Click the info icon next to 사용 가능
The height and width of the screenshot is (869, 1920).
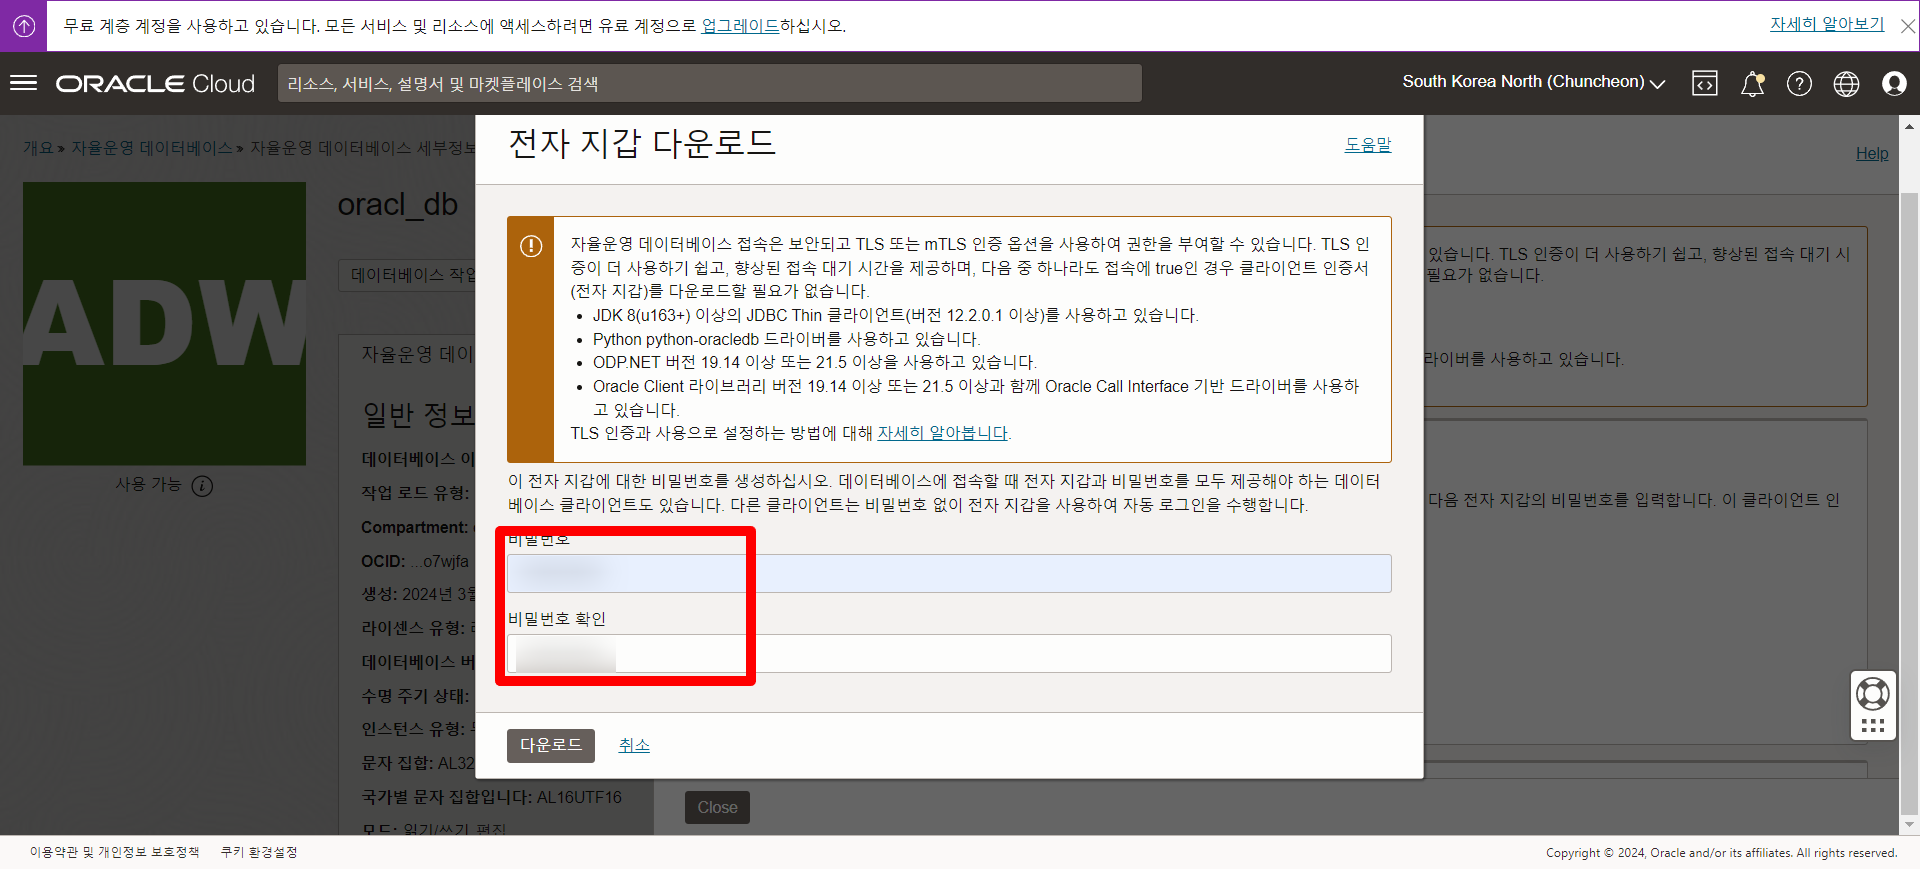click(x=202, y=486)
